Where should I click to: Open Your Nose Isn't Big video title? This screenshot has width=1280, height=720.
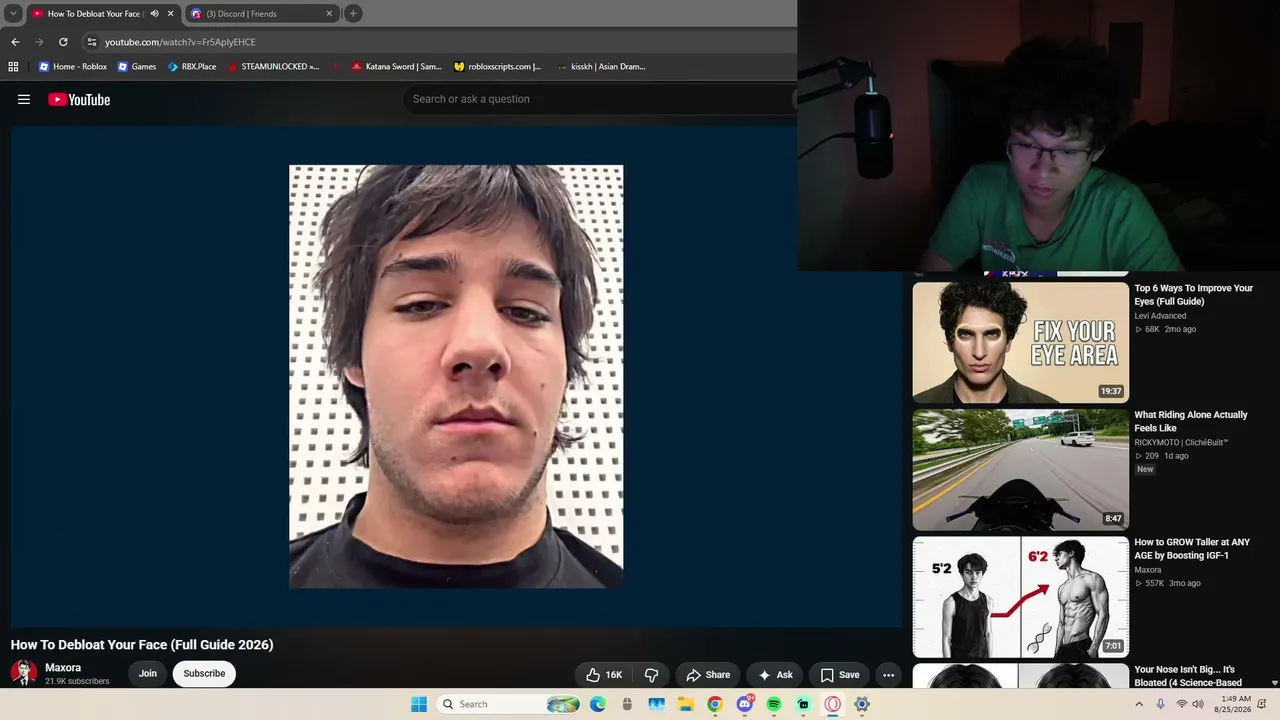1188,676
